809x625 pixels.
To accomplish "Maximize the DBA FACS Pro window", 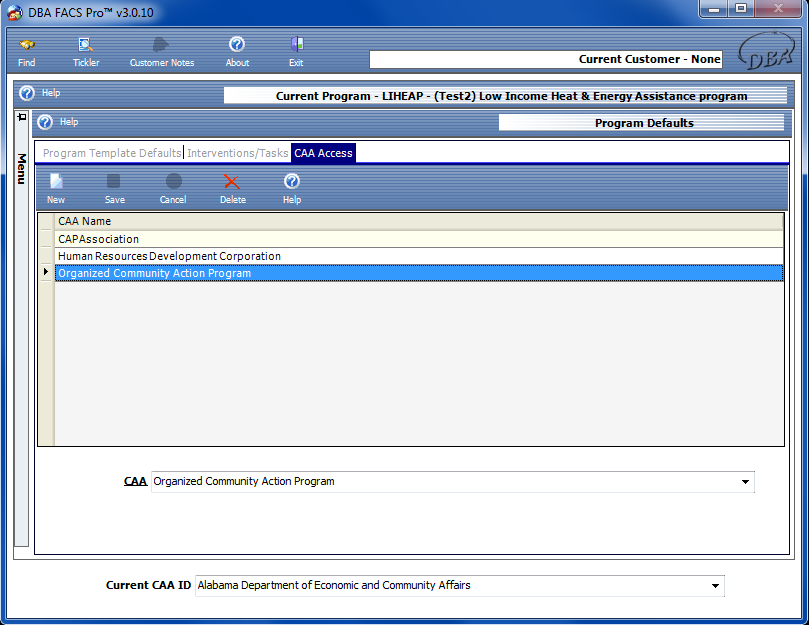I will pos(741,9).
